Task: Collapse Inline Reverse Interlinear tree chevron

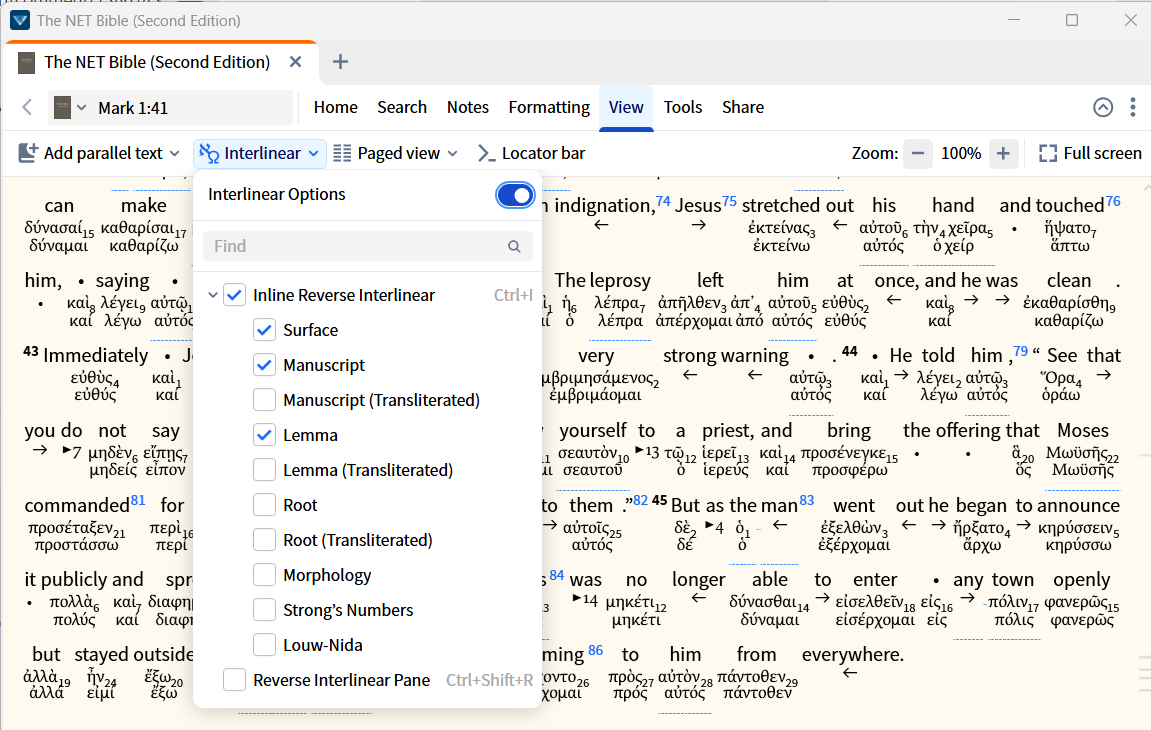Action: click(212, 295)
